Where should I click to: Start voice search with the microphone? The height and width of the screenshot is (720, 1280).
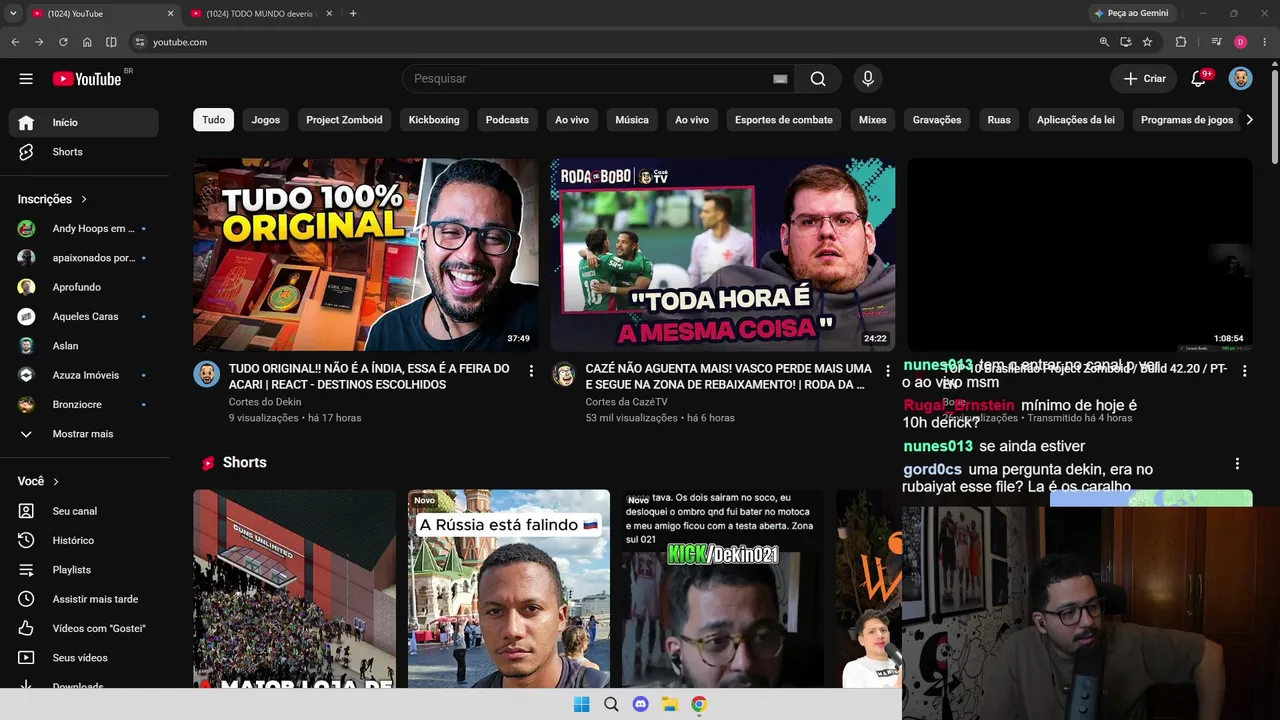tap(868, 79)
